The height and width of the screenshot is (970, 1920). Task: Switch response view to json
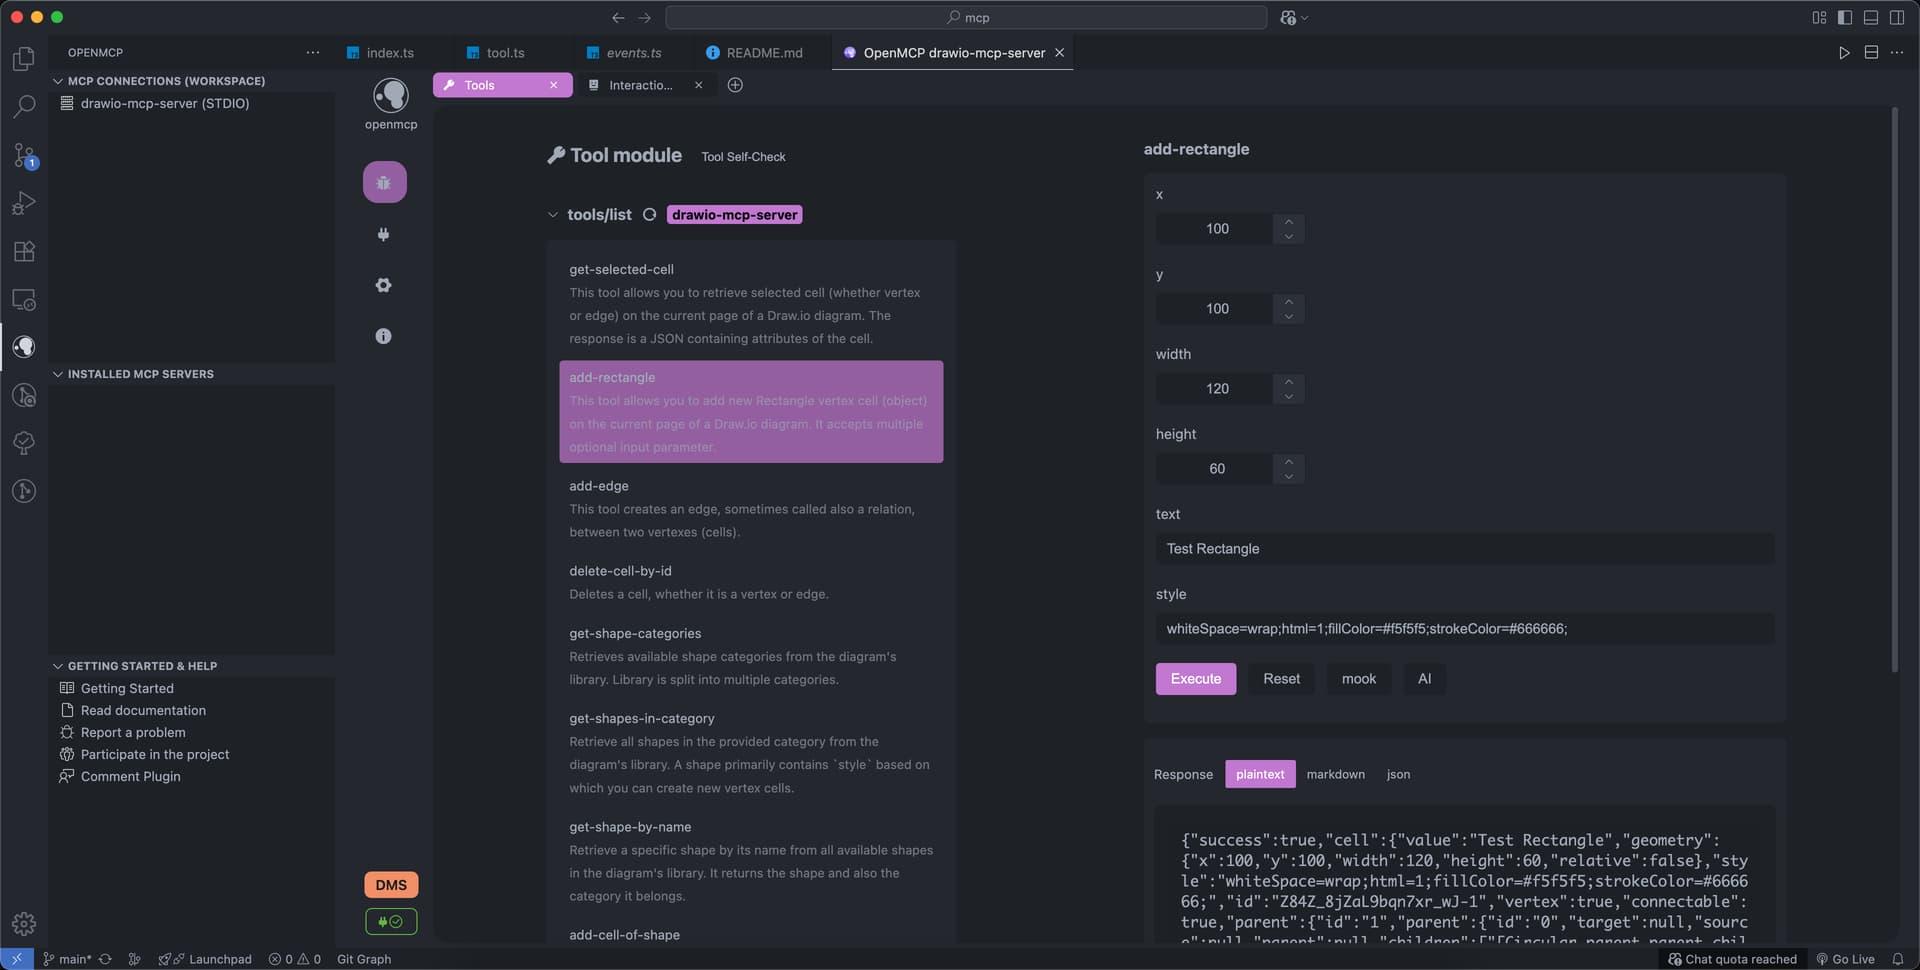click(1397, 773)
